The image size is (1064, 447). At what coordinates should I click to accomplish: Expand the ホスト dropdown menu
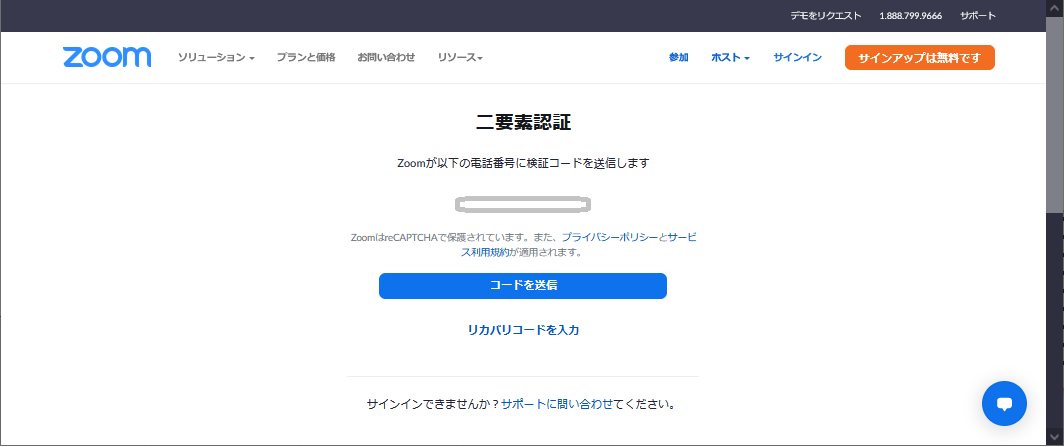pyautogui.click(x=730, y=58)
